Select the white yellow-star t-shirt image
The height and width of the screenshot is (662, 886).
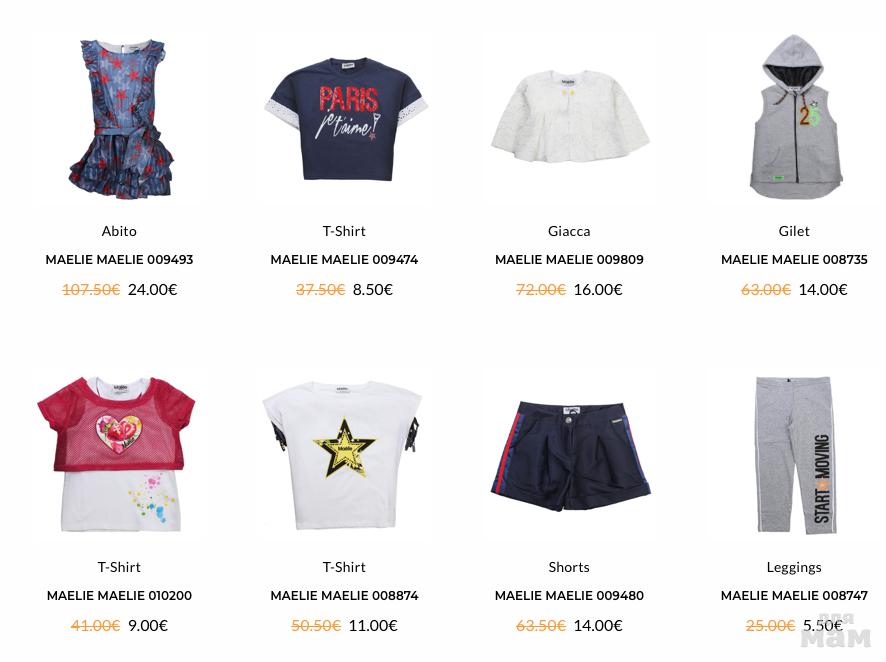coord(342,455)
